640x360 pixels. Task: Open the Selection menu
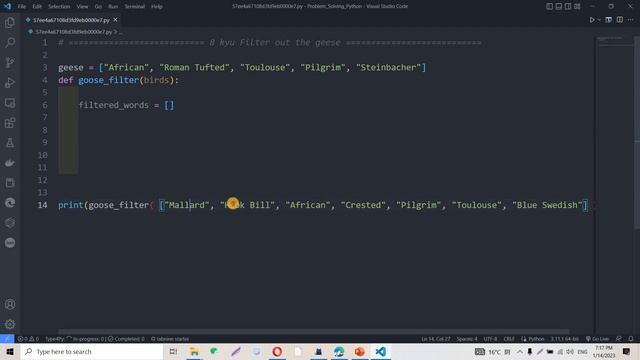[x=59, y=7]
